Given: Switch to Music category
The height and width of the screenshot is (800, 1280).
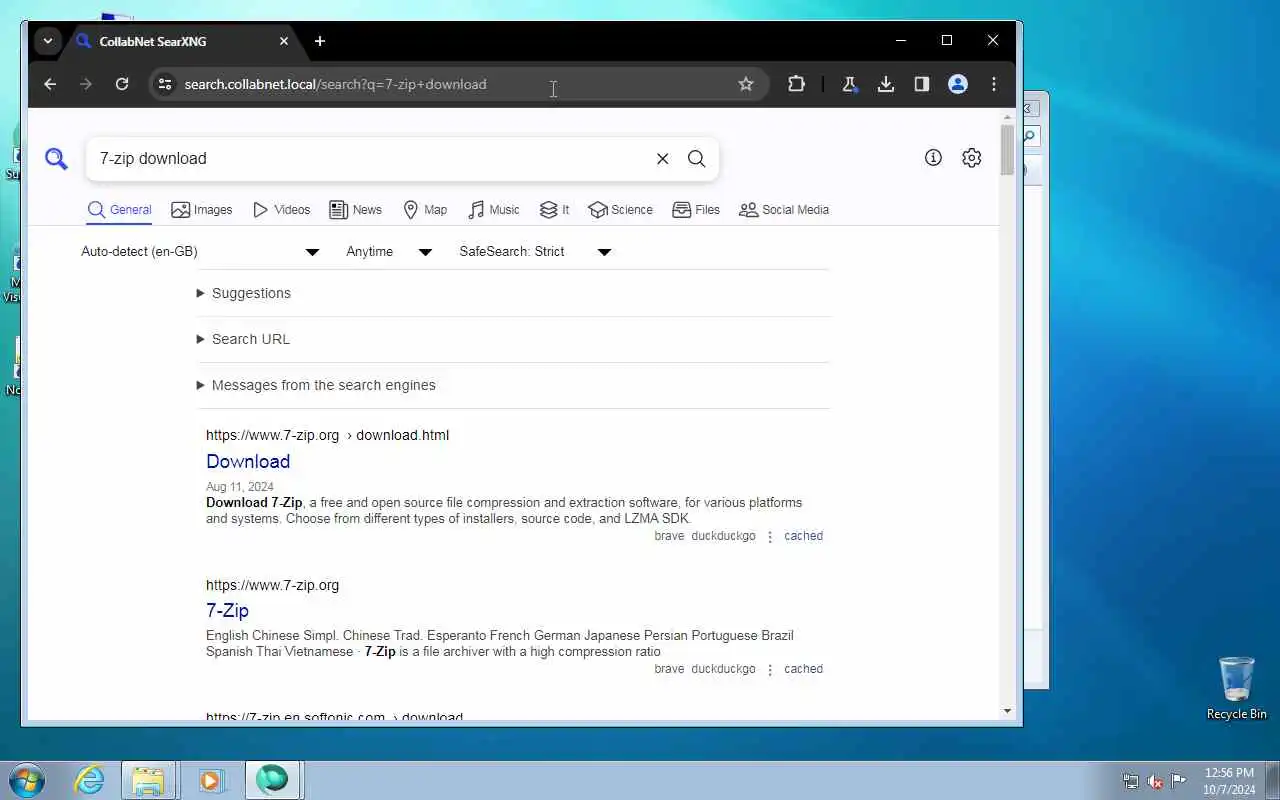Looking at the screenshot, I should pyautogui.click(x=493, y=209).
